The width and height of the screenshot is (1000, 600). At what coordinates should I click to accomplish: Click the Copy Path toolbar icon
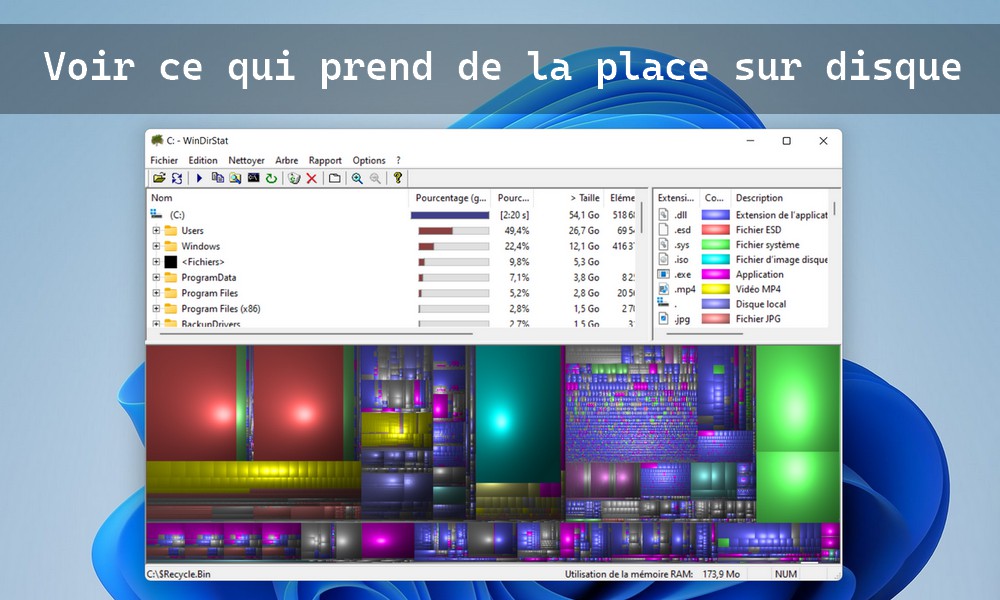217,178
